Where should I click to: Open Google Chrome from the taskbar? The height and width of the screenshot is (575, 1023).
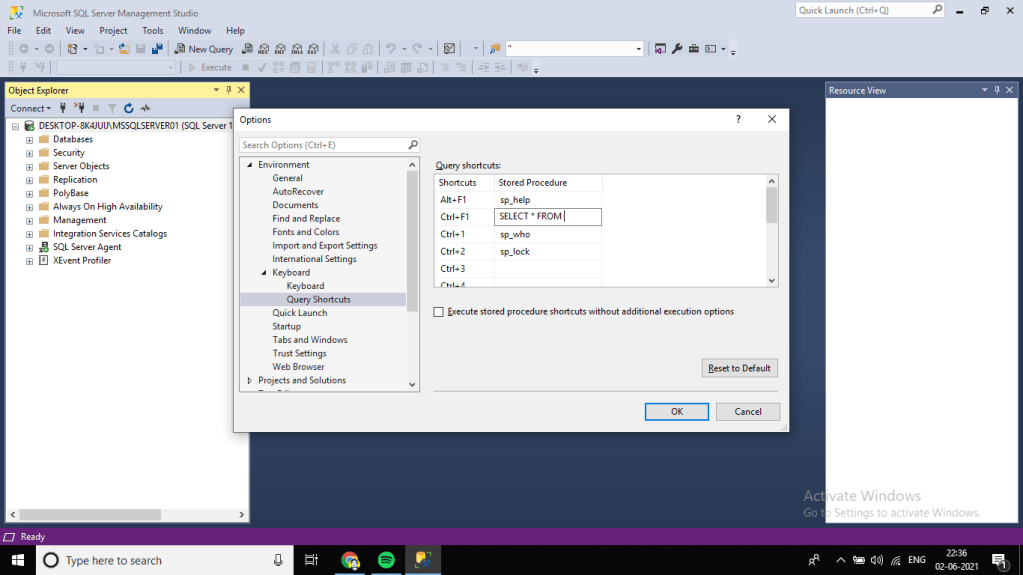tap(349, 560)
